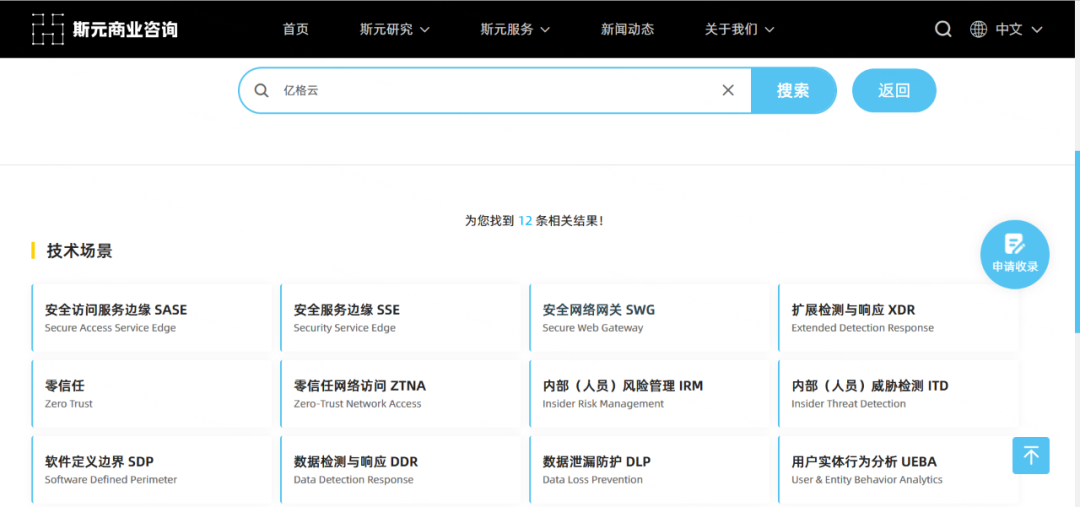Expand the 关于我们 dropdown menu
This screenshot has height=507, width=1080.
pos(740,29)
